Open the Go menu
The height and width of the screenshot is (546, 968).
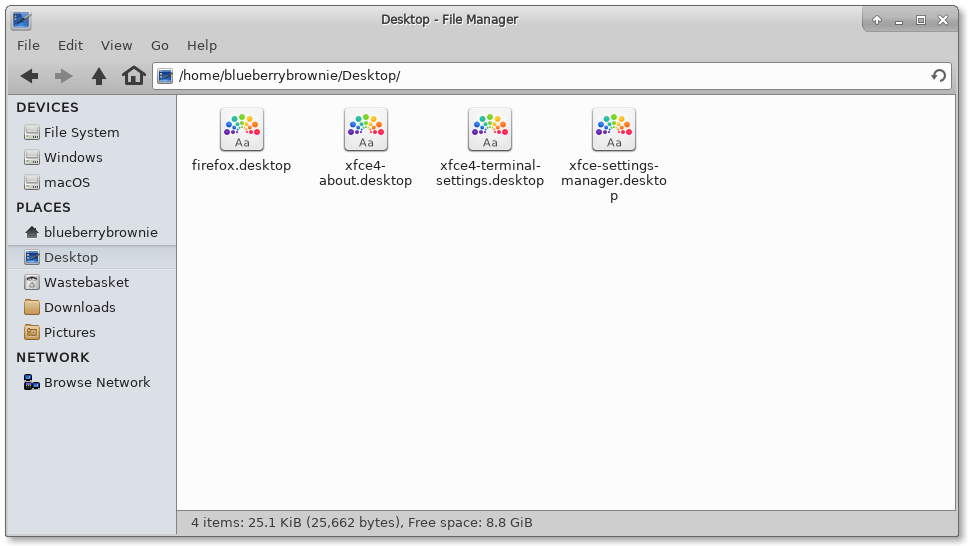tap(160, 46)
